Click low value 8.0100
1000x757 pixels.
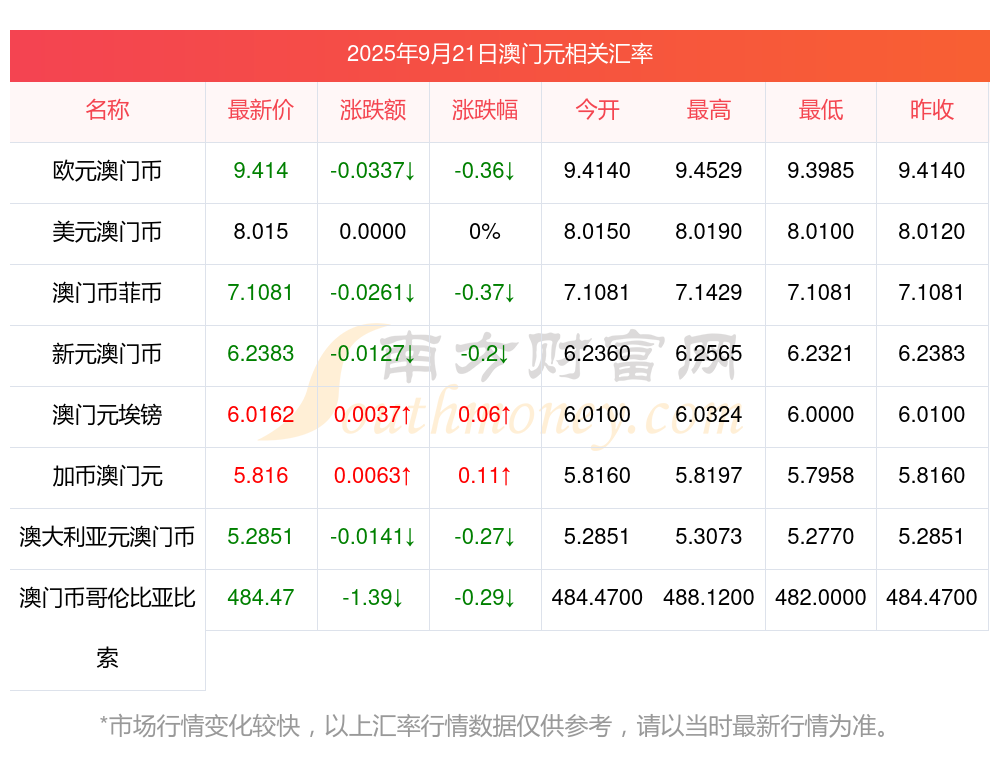point(821,232)
